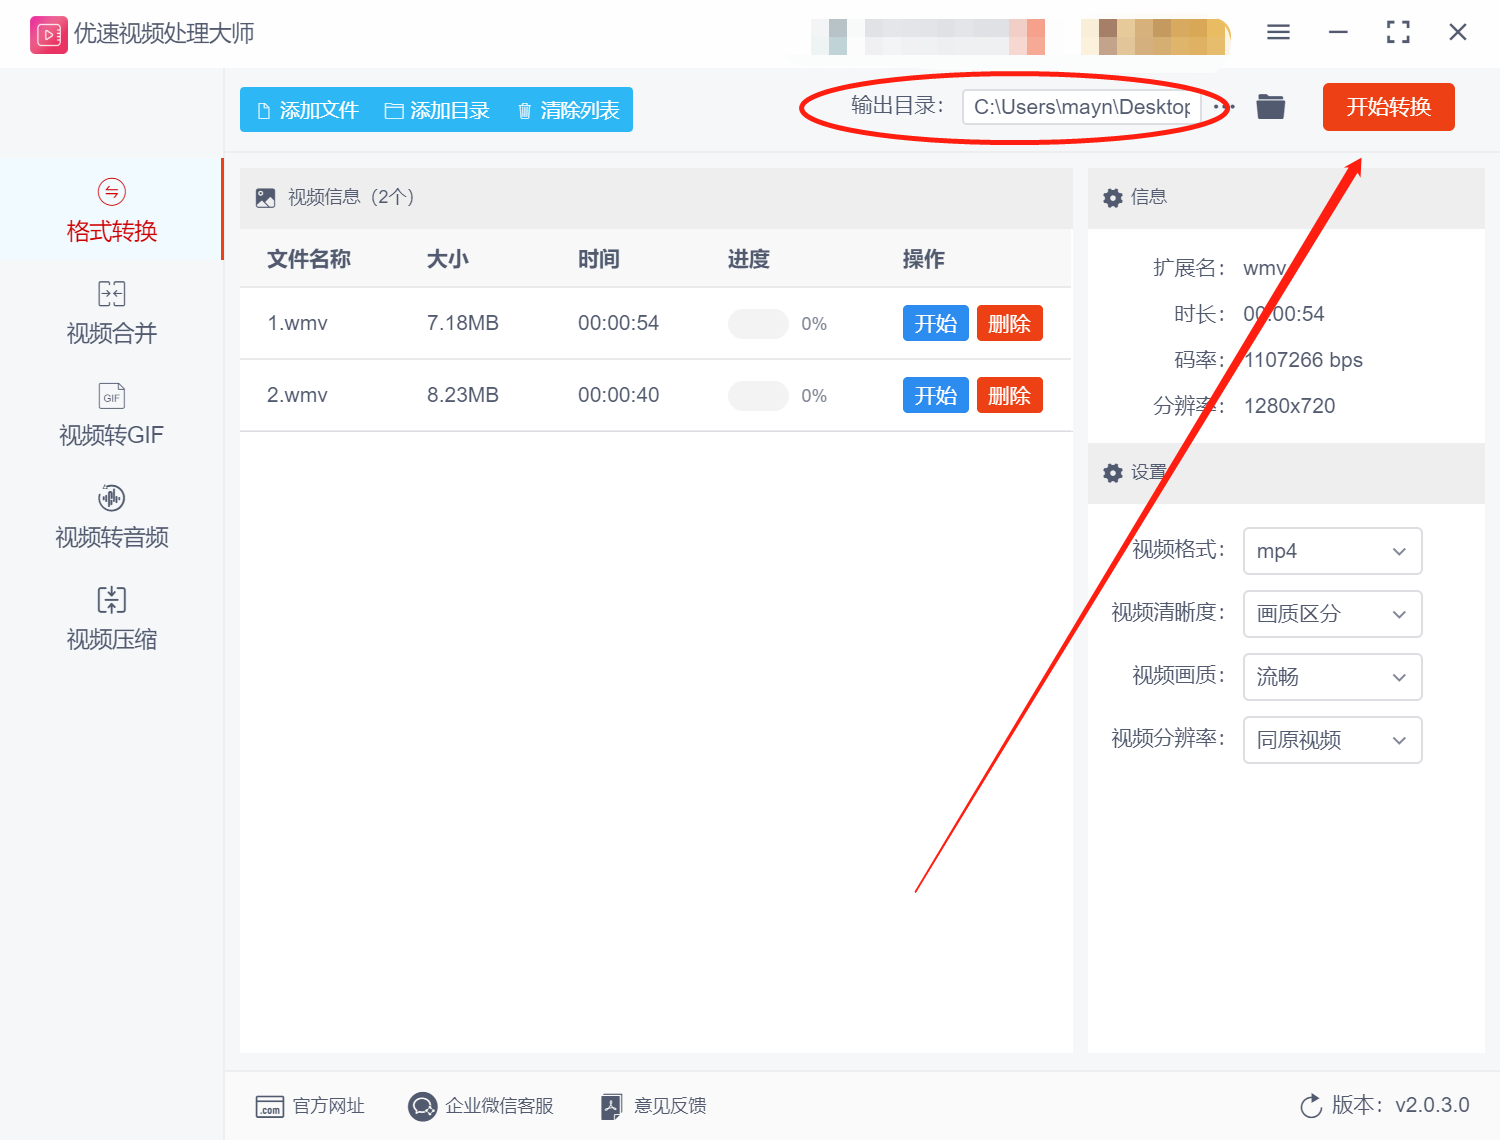1500x1140 pixels.
Task: Open the 视频分辨率 同原视频 dropdown
Action: (x=1332, y=740)
